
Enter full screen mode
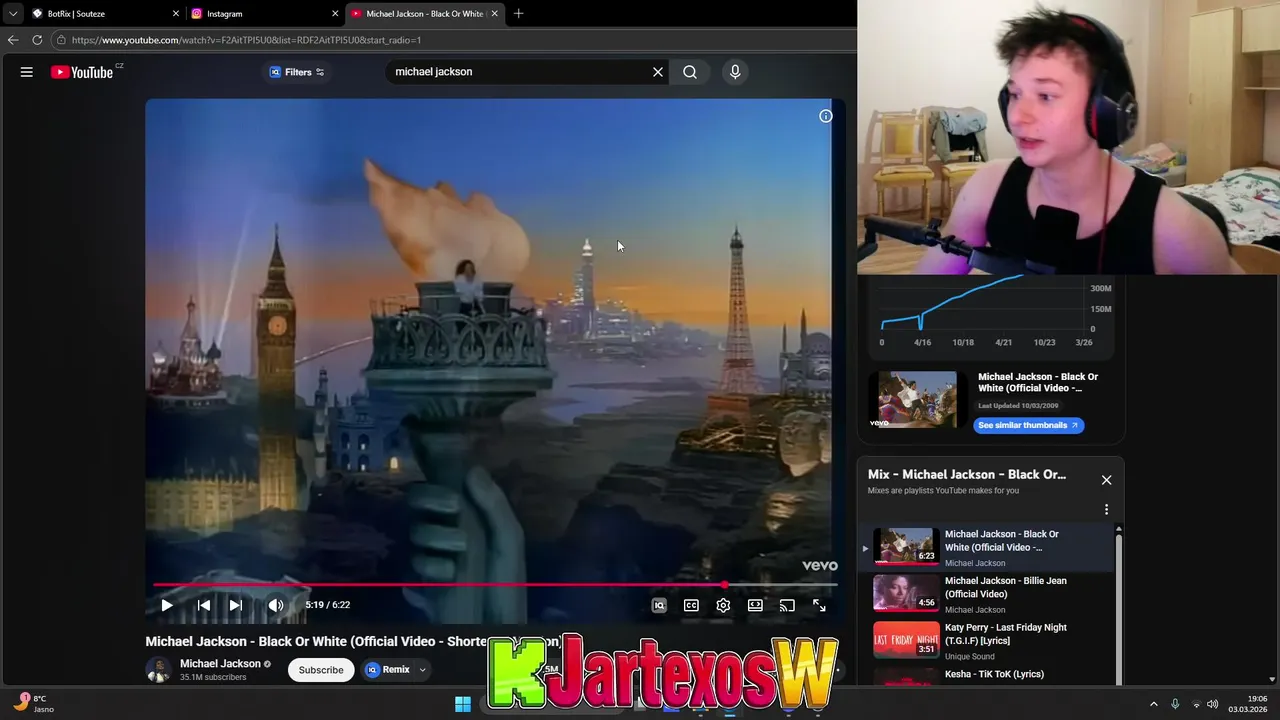pyautogui.click(x=819, y=605)
